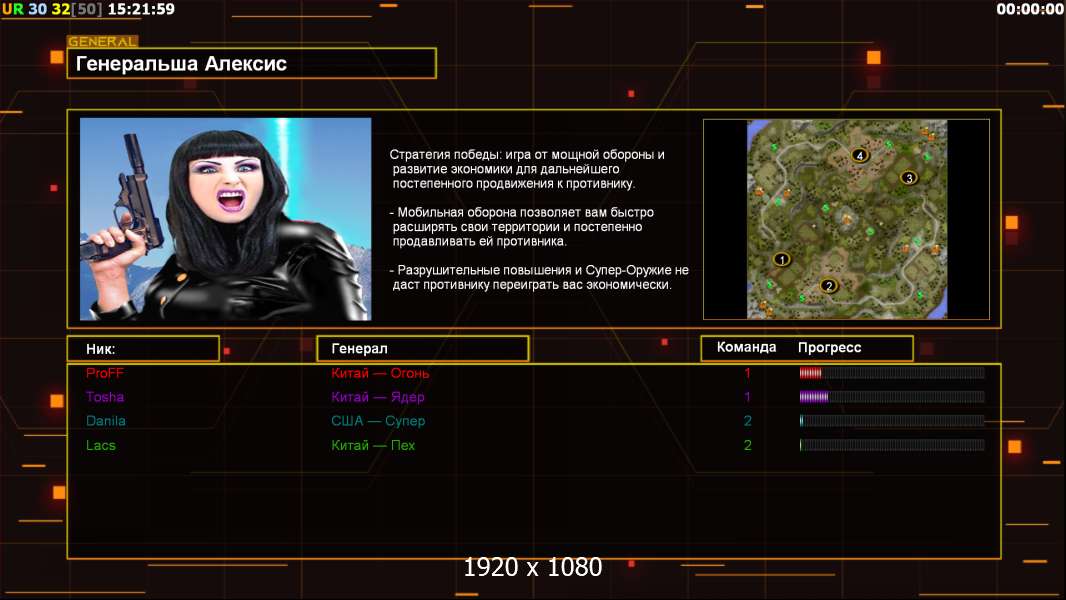The height and width of the screenshot is (600, 1066).
Task: Click the 'Генерал' column header
Action: click(x=422, y=349)
